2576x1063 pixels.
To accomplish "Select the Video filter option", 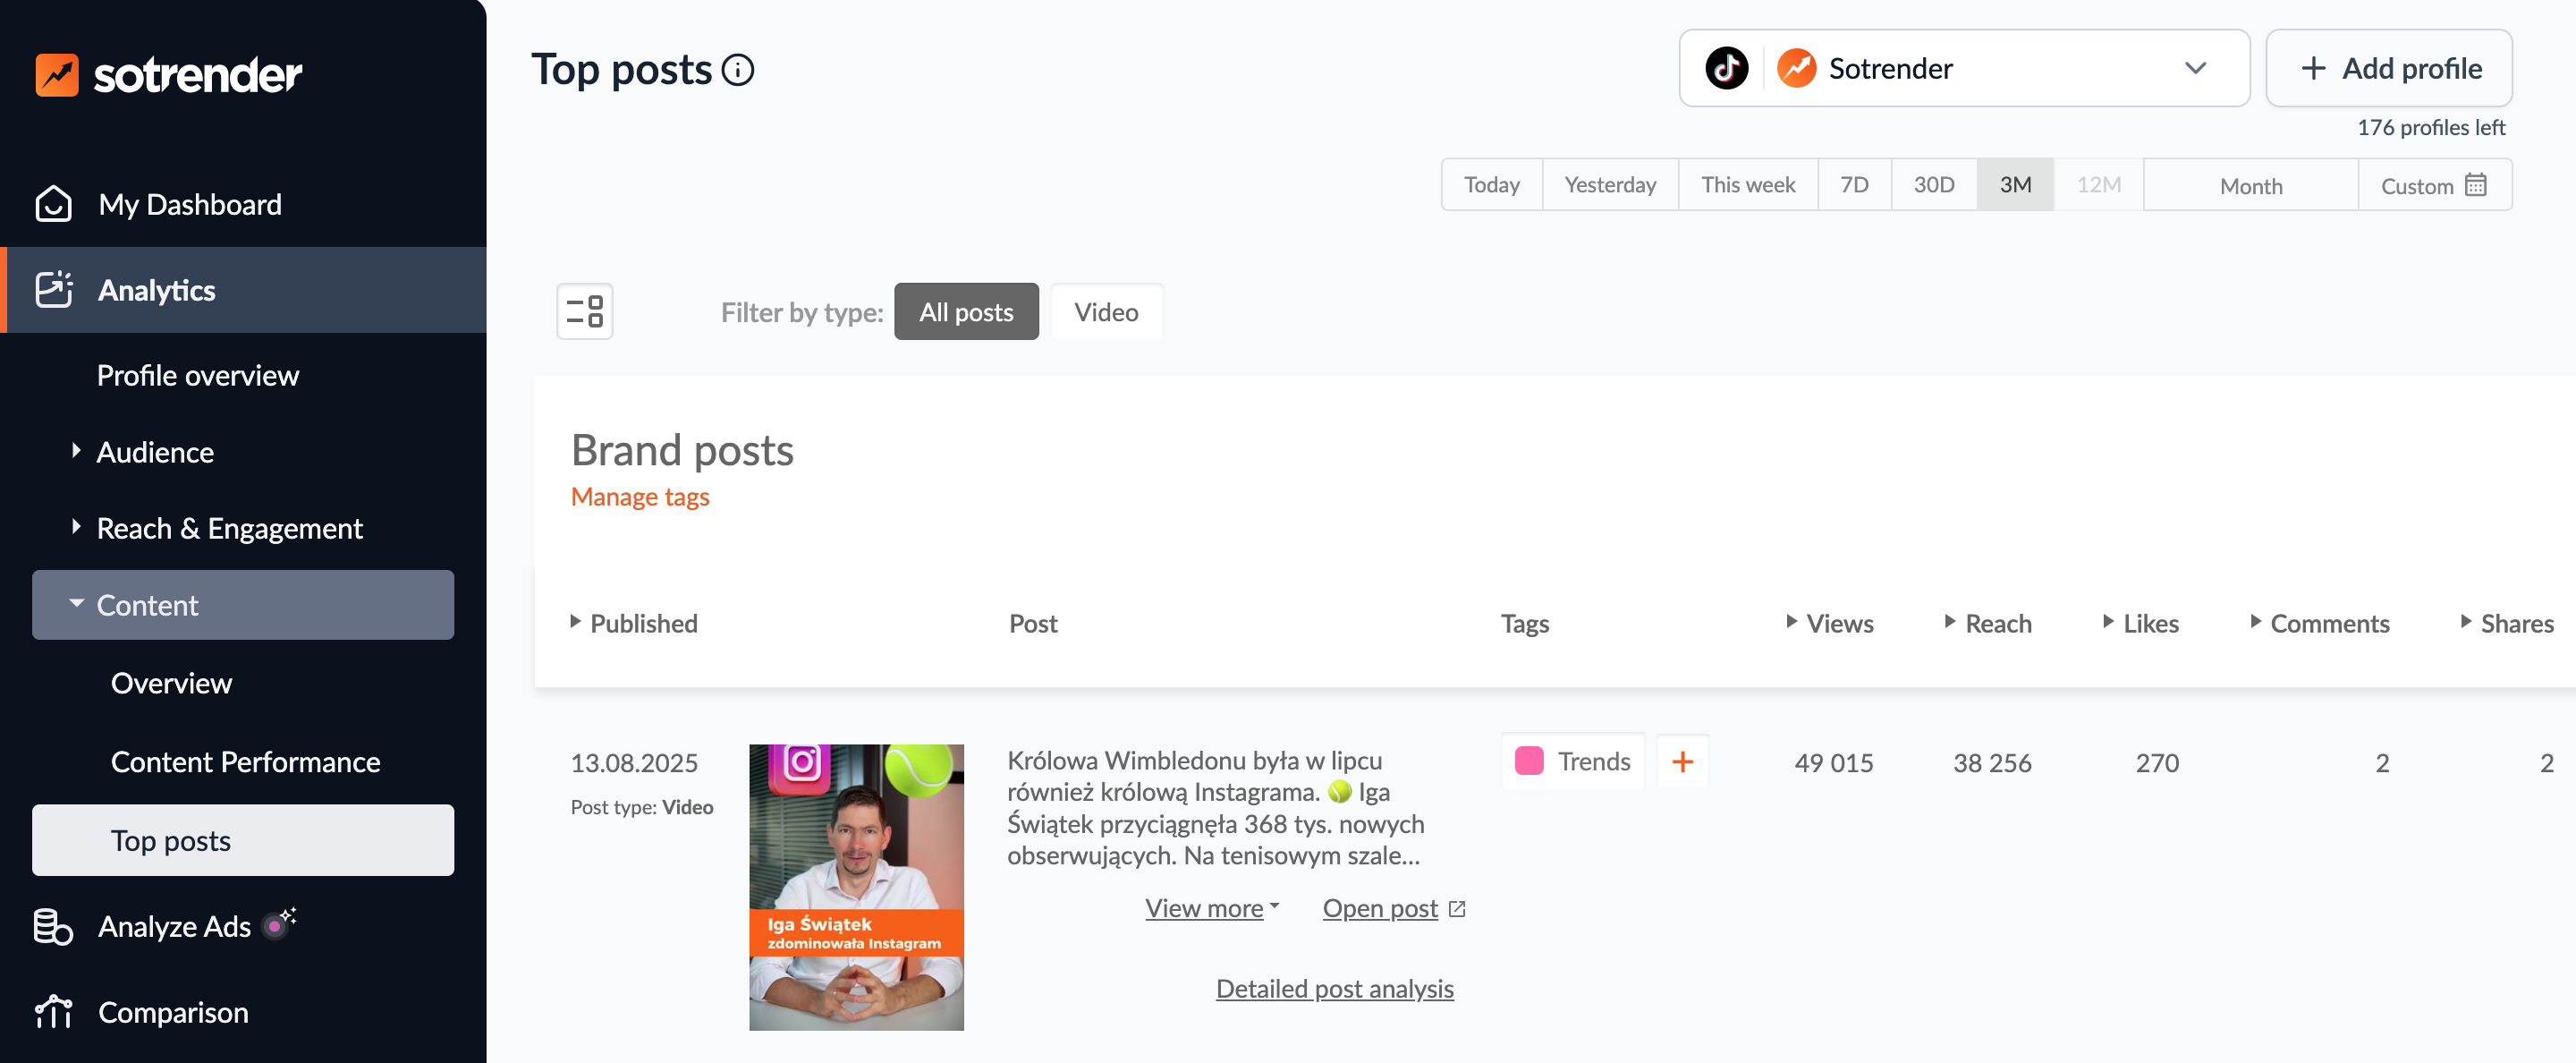I will tap(1106, 311).
